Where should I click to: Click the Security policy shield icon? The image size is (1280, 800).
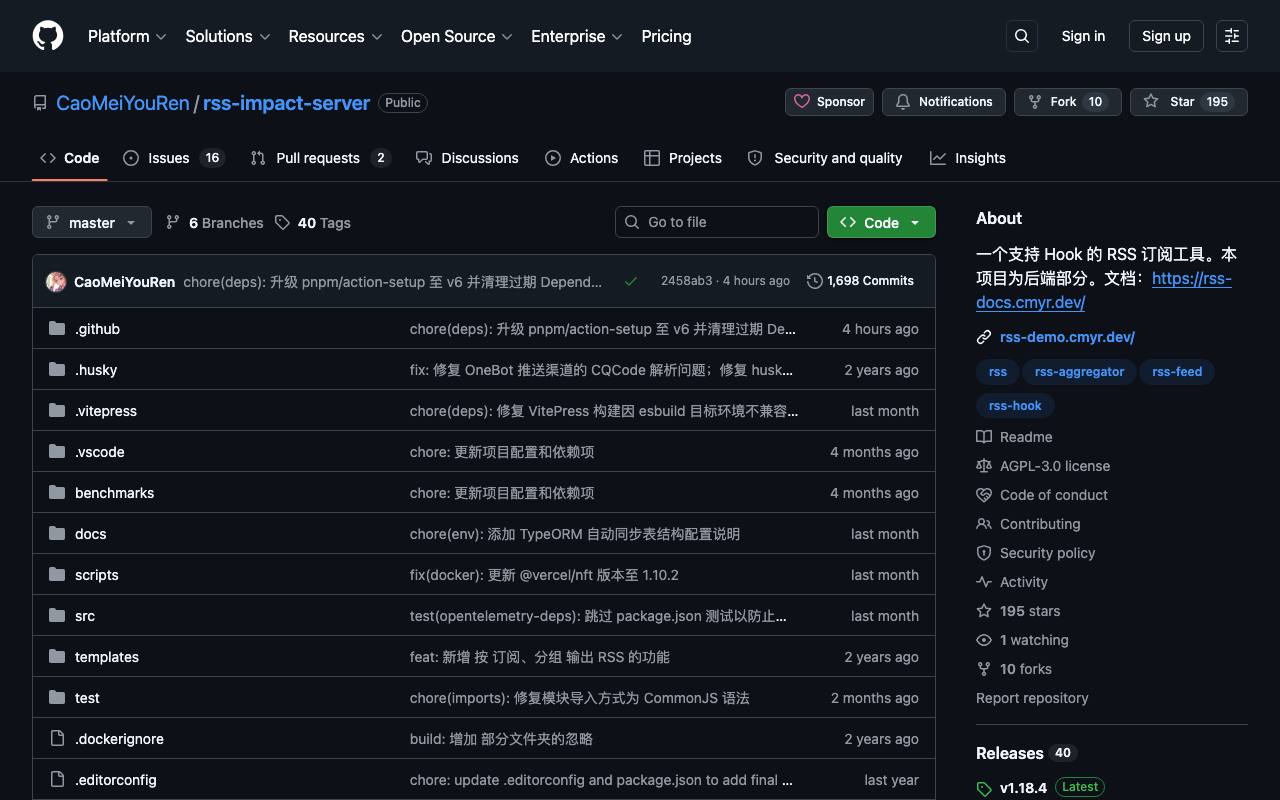tap(984, 553)
